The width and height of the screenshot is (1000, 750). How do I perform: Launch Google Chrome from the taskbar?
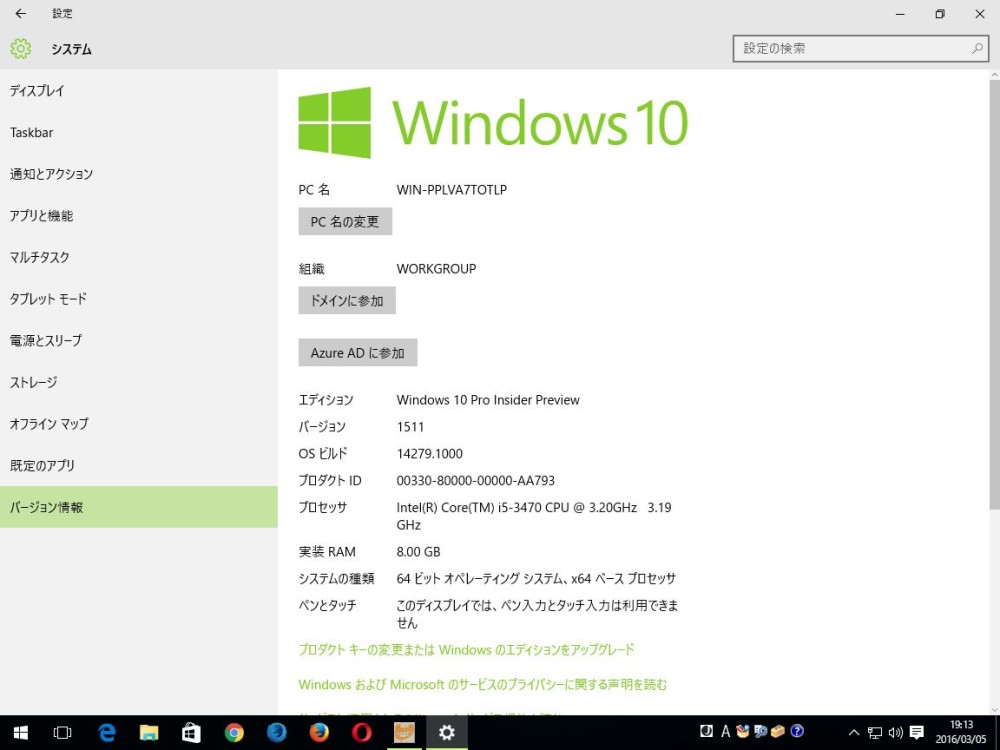click(234, 733)
